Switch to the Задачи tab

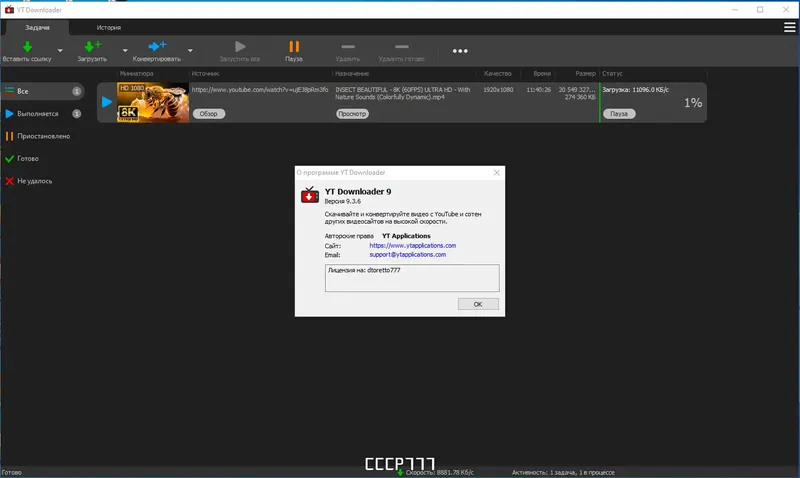click(37, 28)
